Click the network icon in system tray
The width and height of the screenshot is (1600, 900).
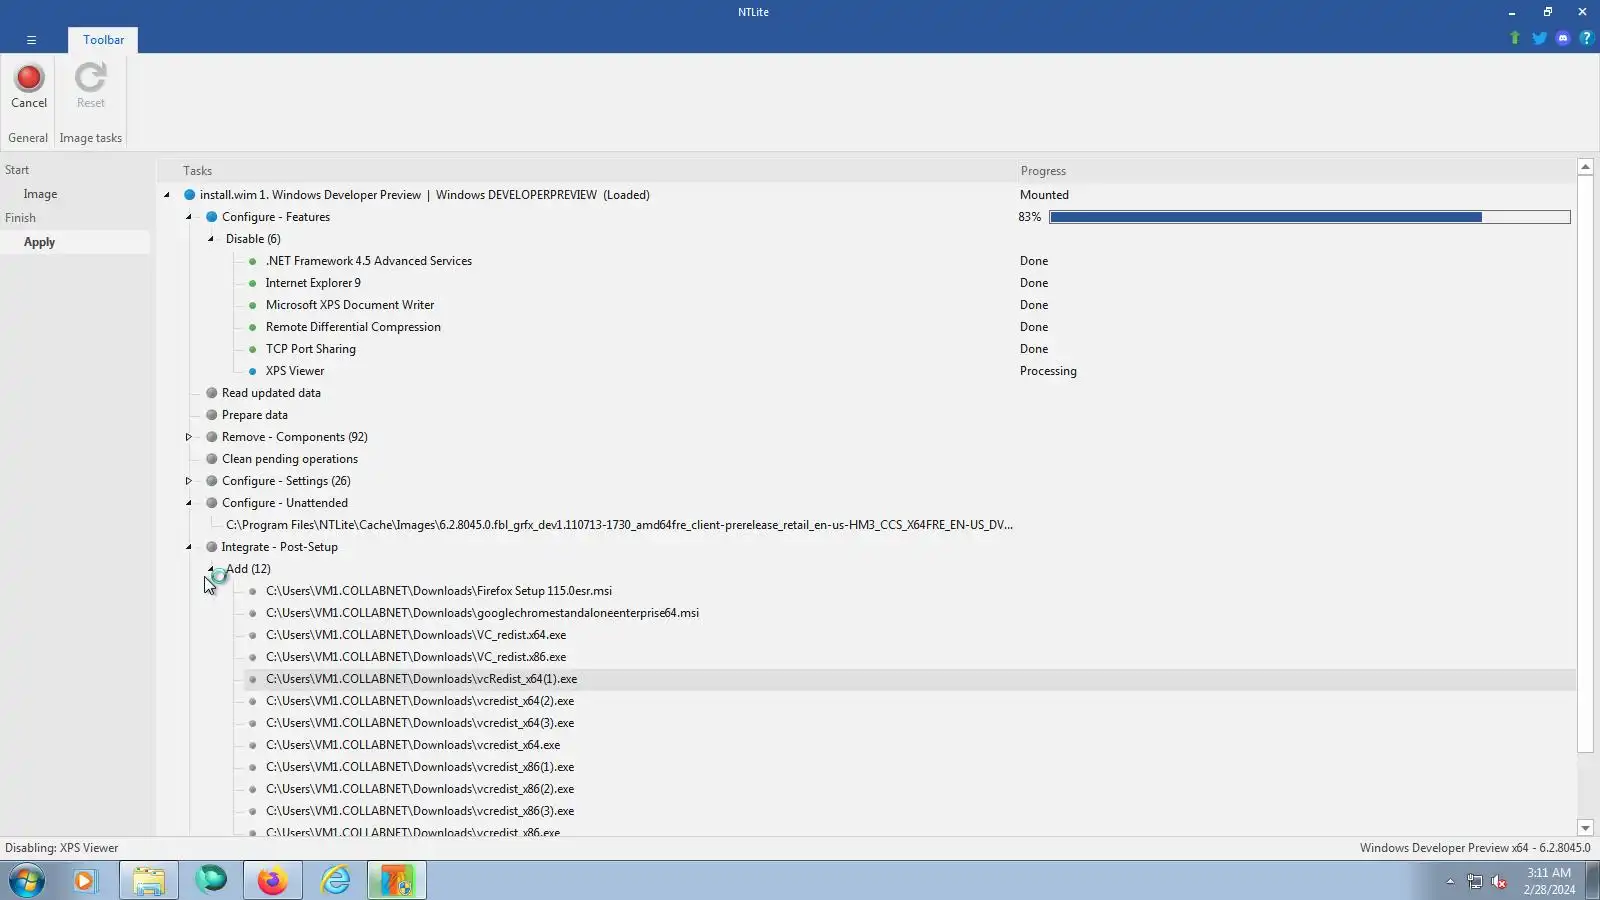coord(1475,881)
